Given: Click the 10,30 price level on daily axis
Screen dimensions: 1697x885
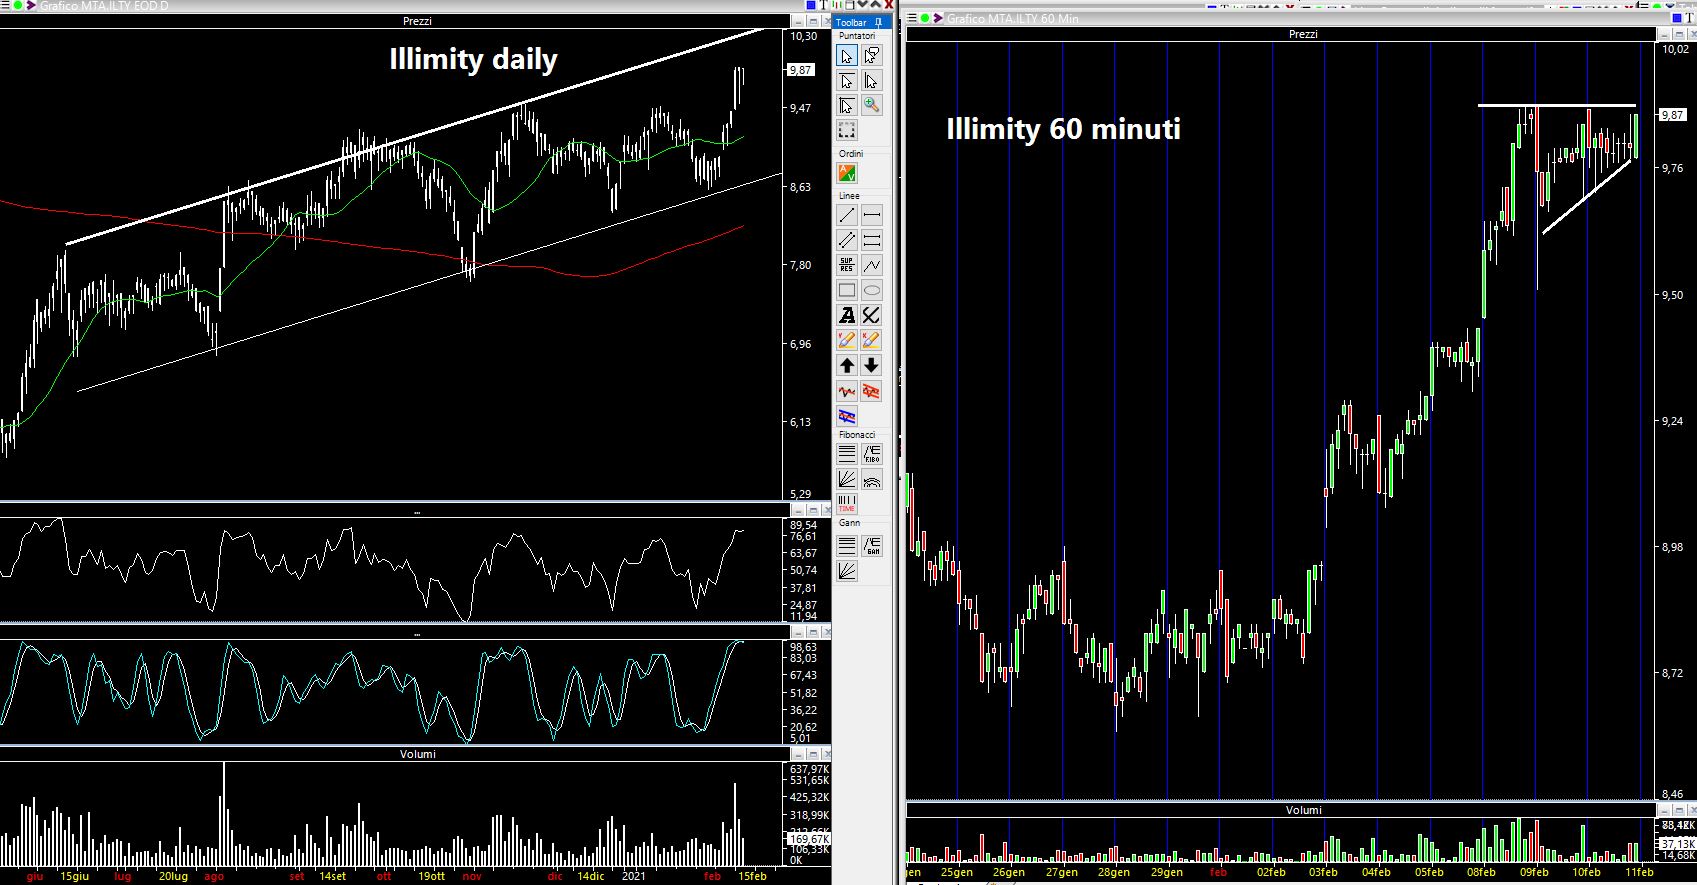Looking at the screenshot, I should (804, 36).
